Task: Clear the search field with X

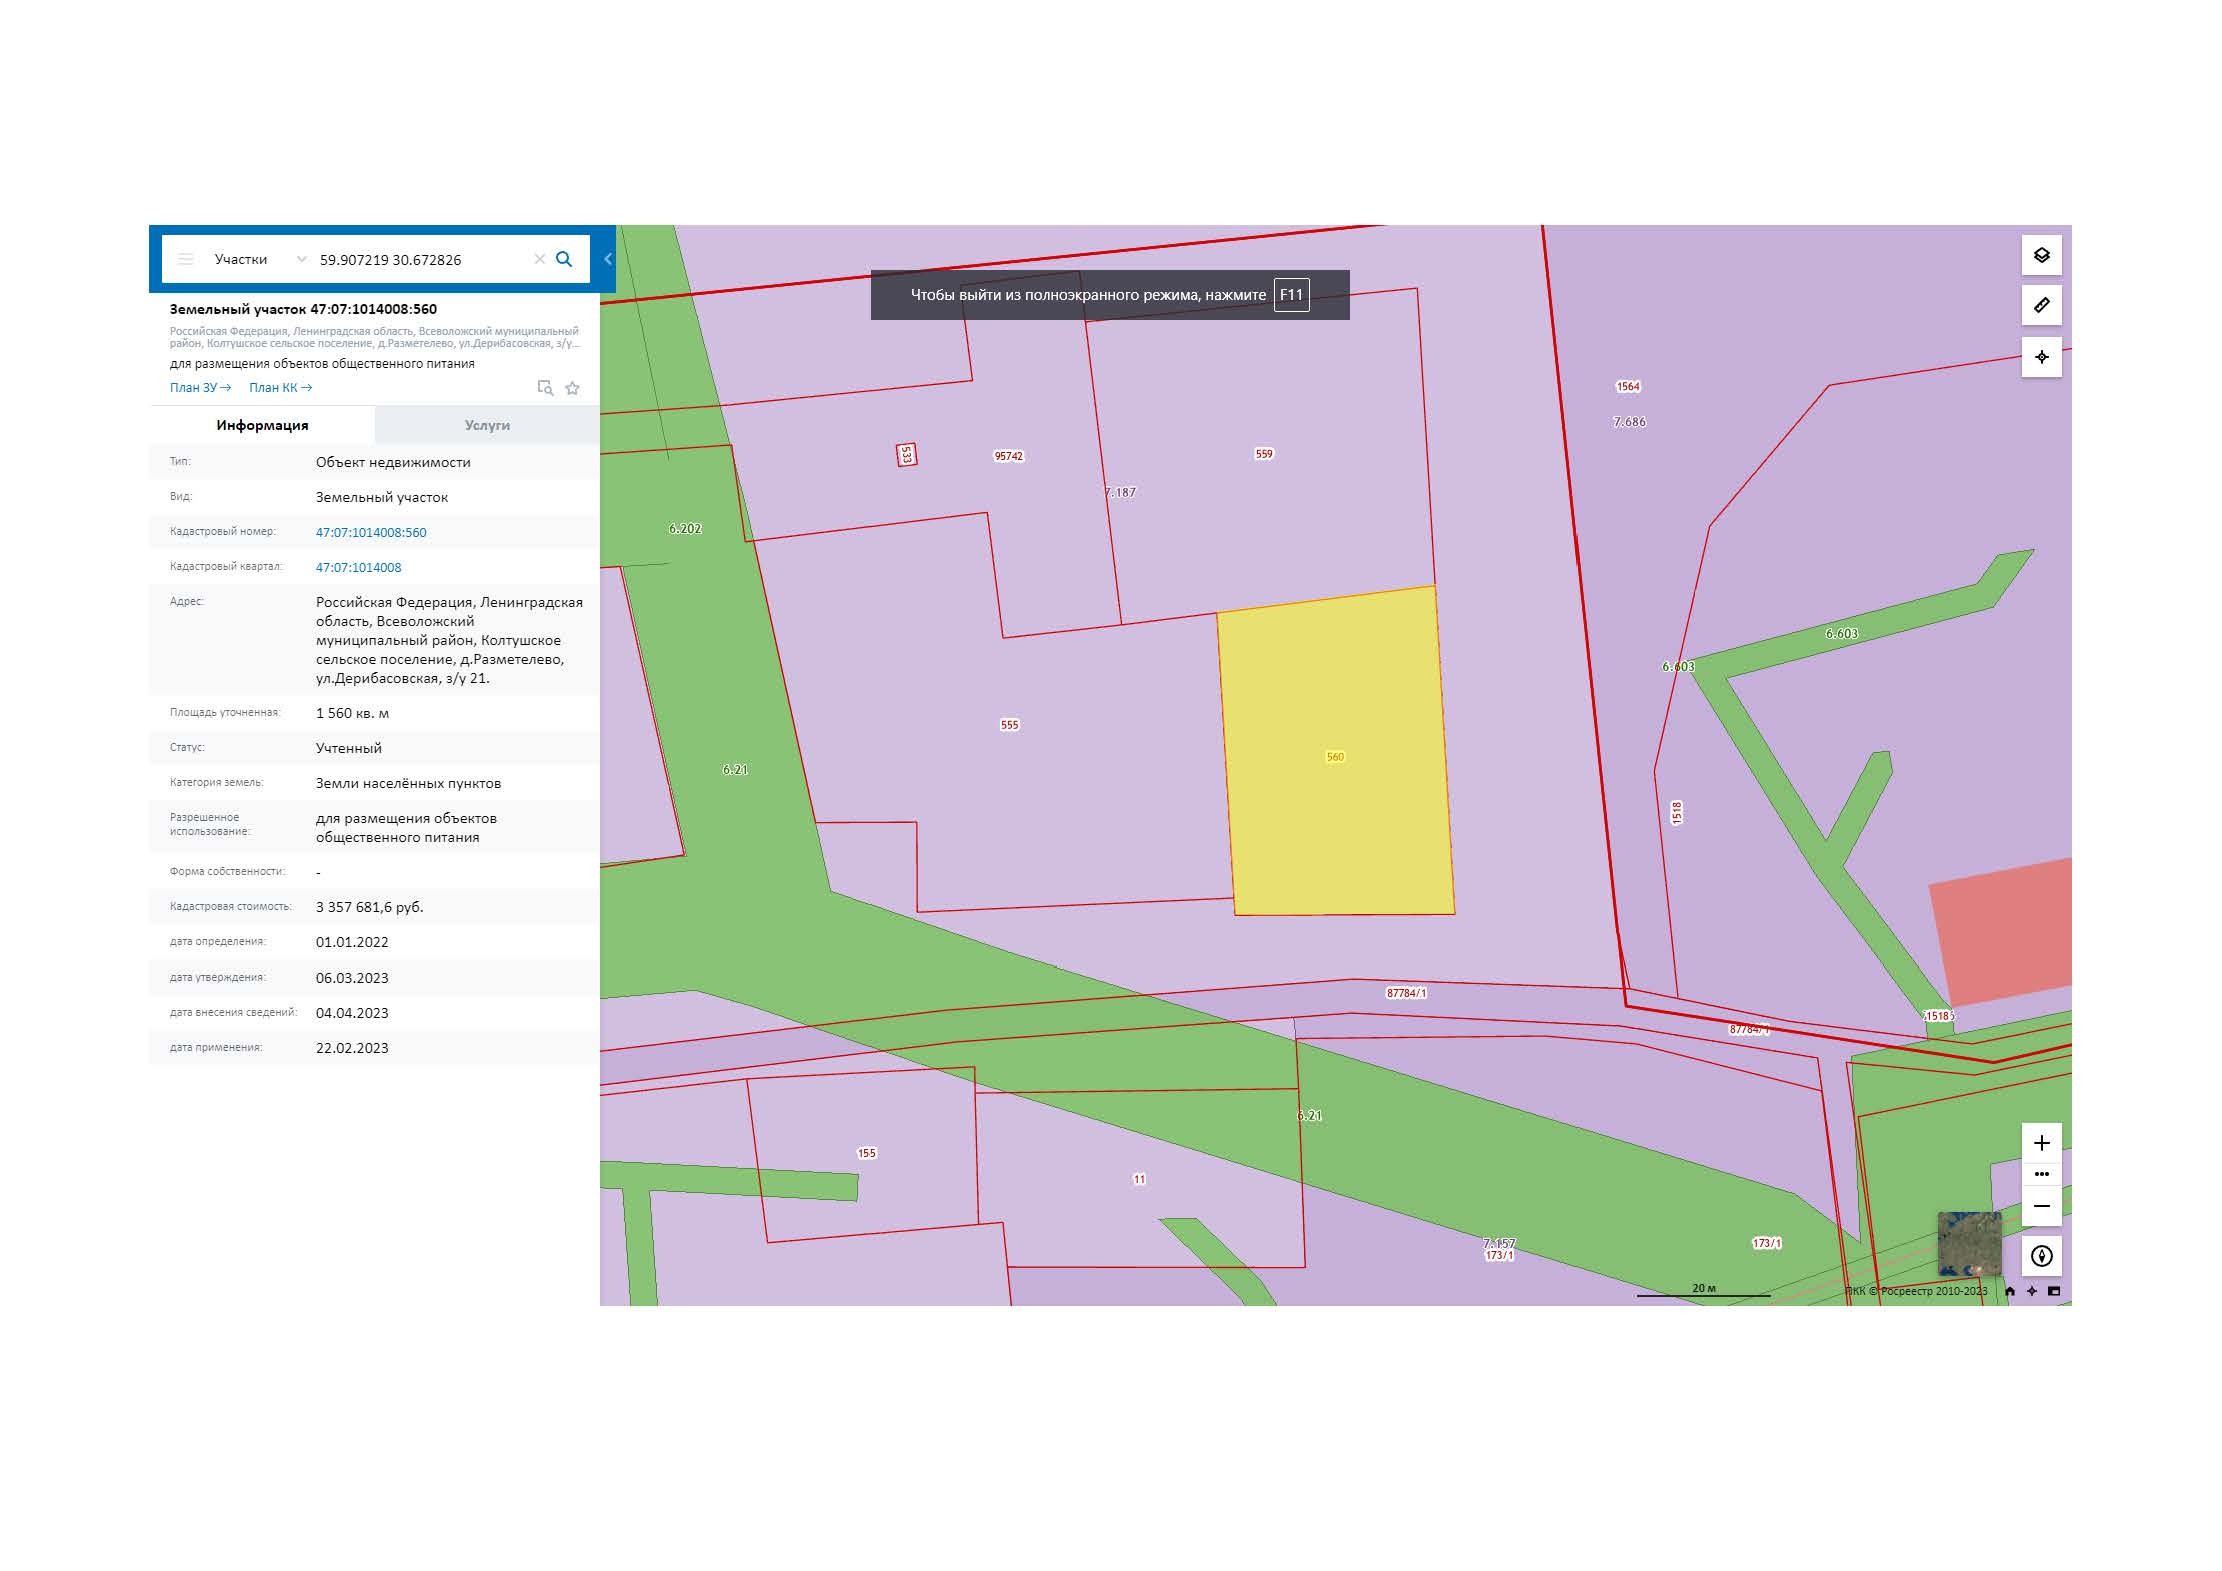Action: (539, 259)
